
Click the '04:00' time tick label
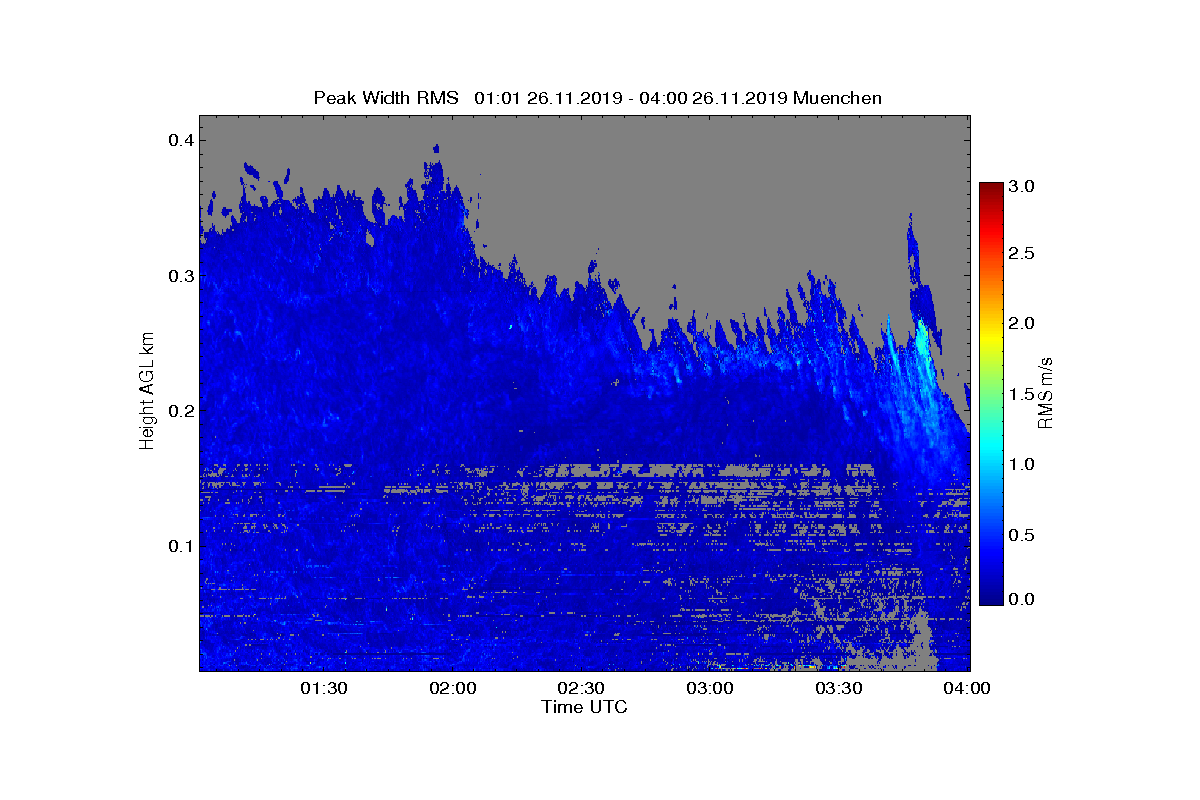click(968, 688)
